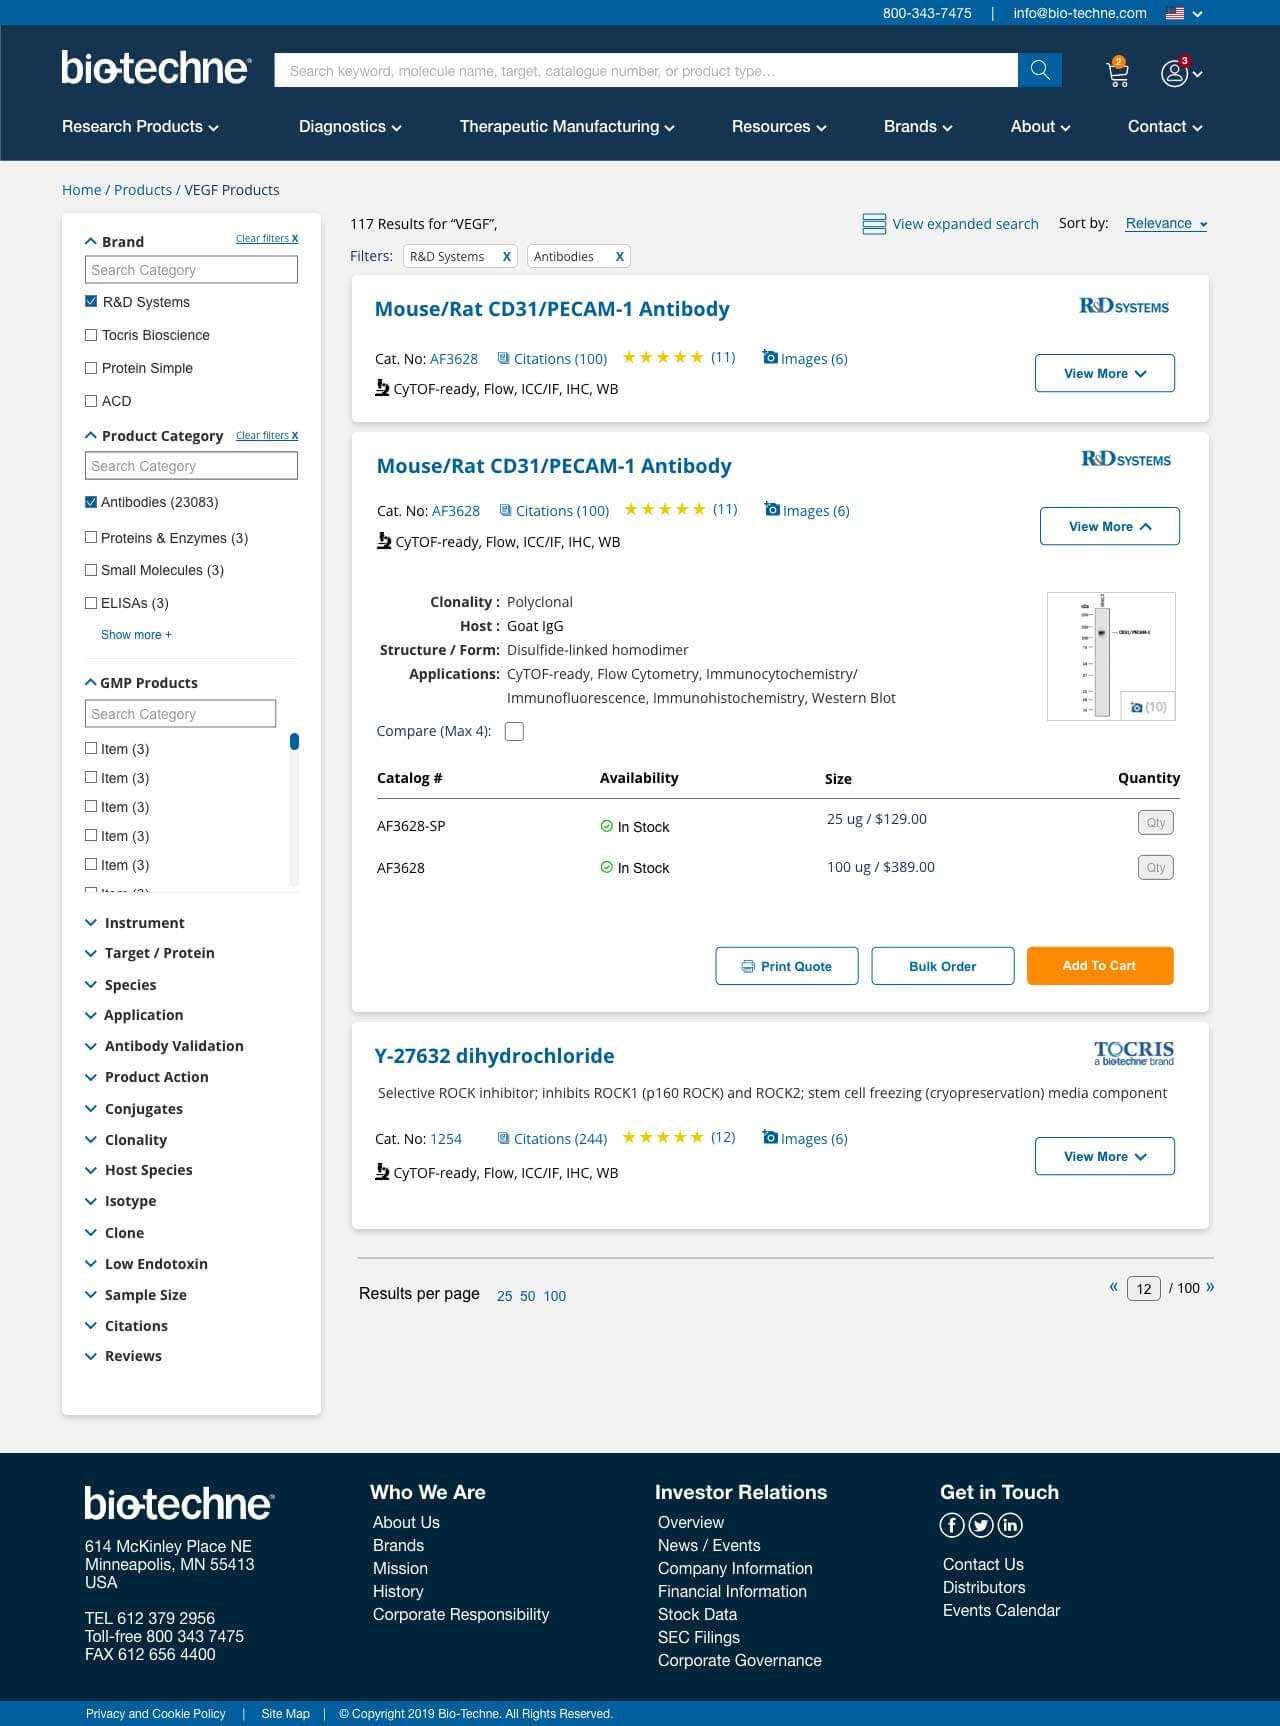1280x1726 pixels.
Task: Click the Print Quote button
Action: (786, 966)
